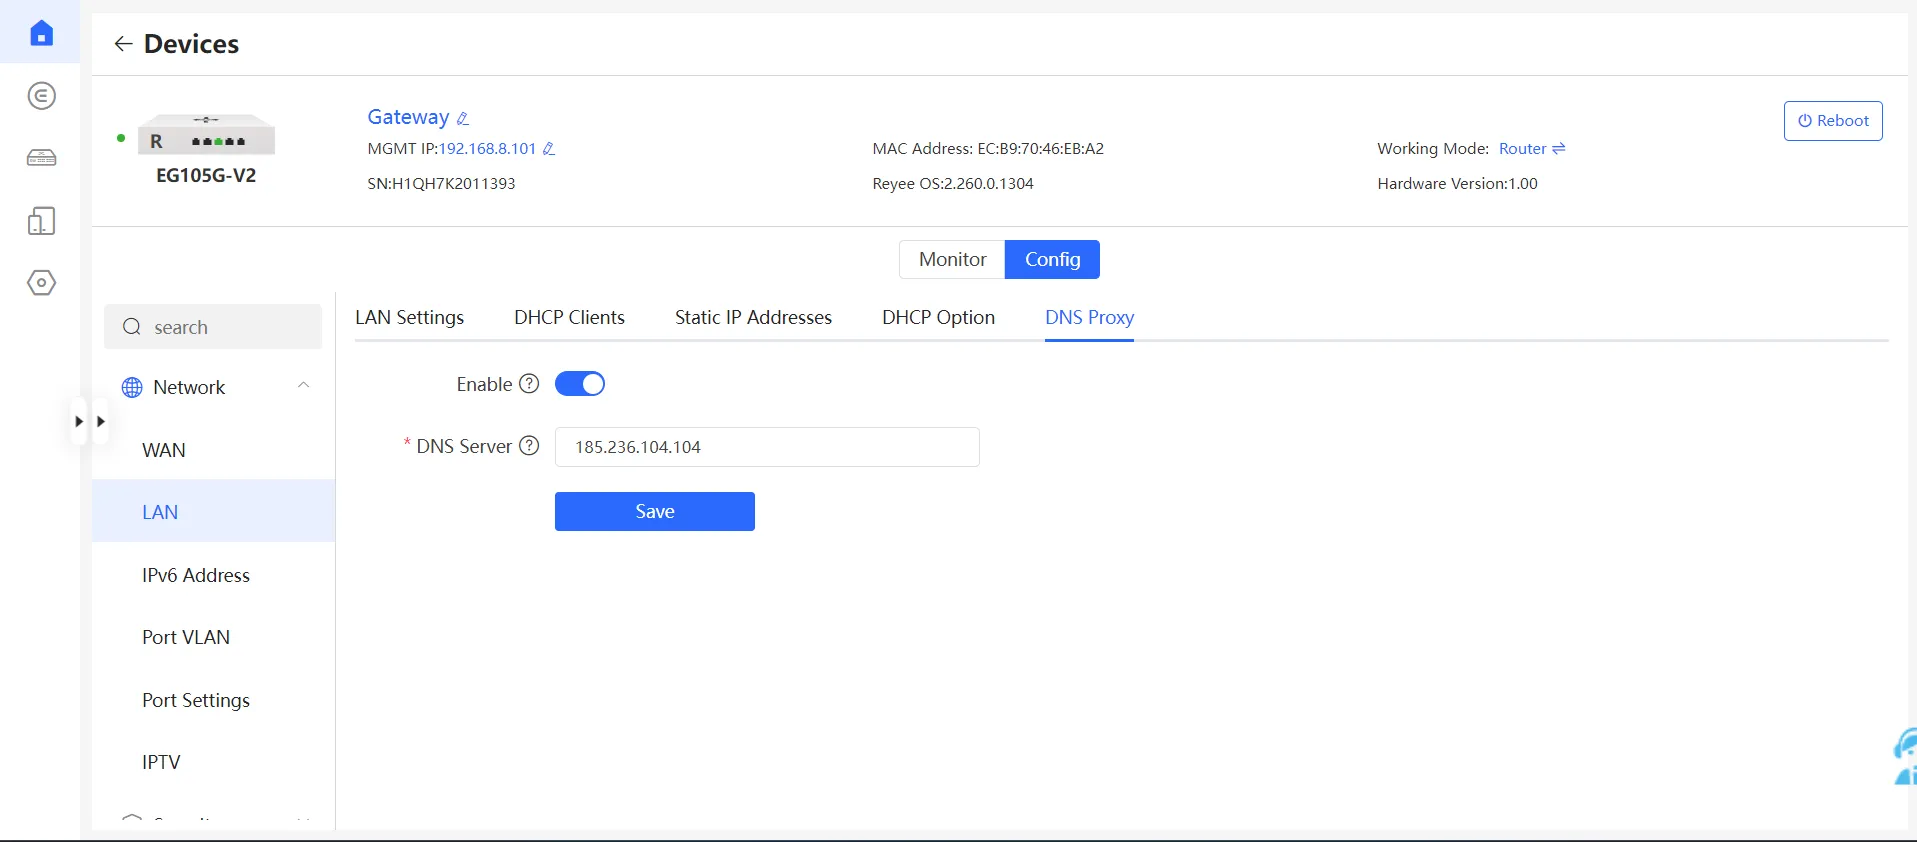Open the hexagon settings icon in sidebar
1917x842 pixels.
point(41,283)
